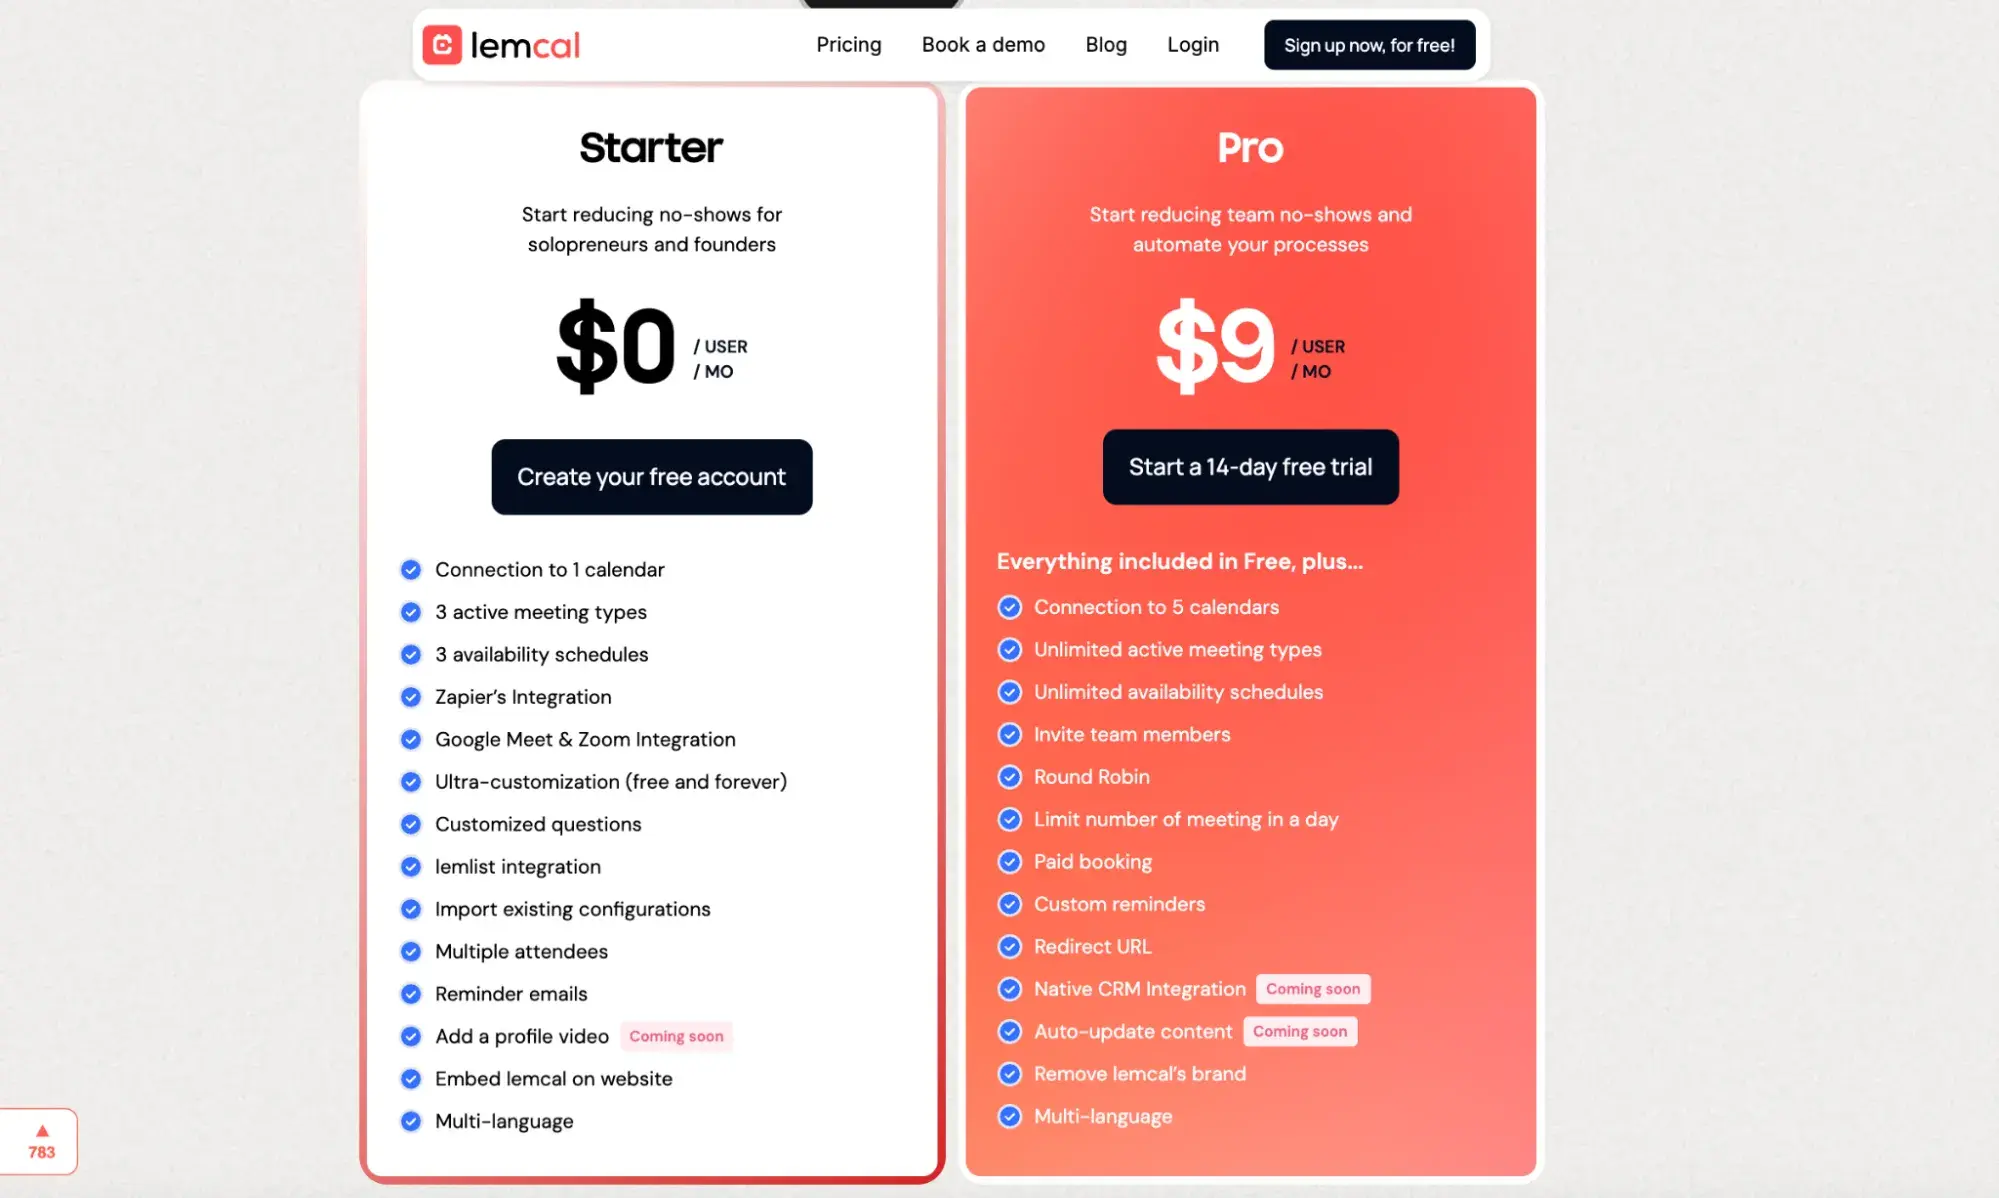Image resolution: width=1999 pixels, height=1198 pixels.
Task: Expand the Coming soon Auto-update content label
Action: coord(1299,1031)
